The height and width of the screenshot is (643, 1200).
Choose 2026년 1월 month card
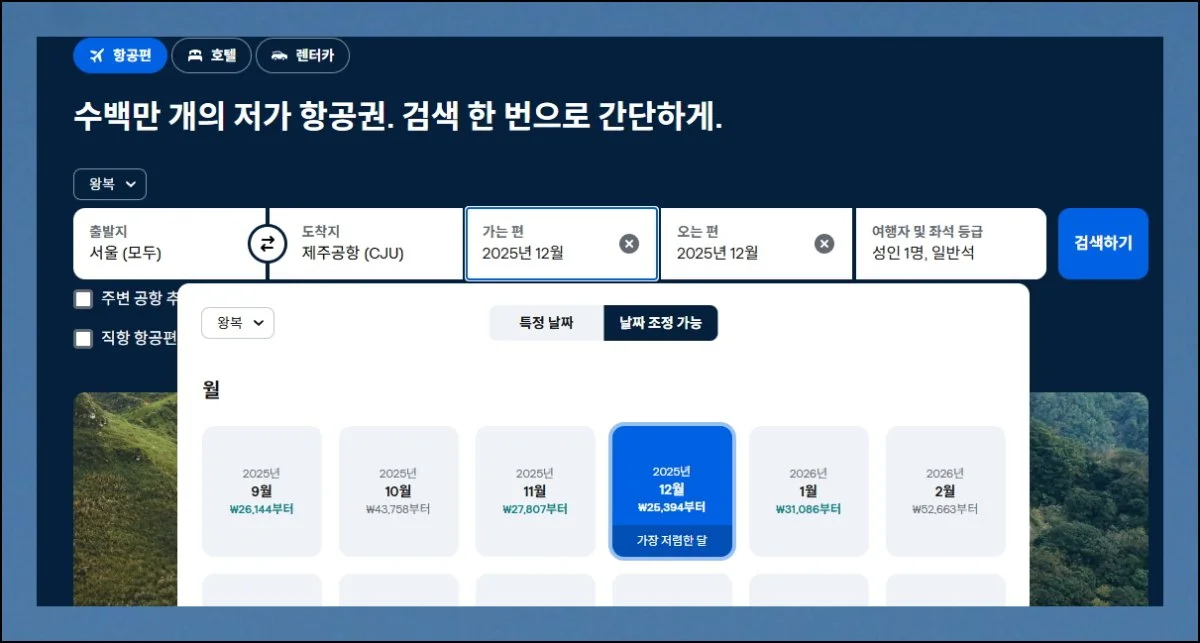click(x=808, y=491)
